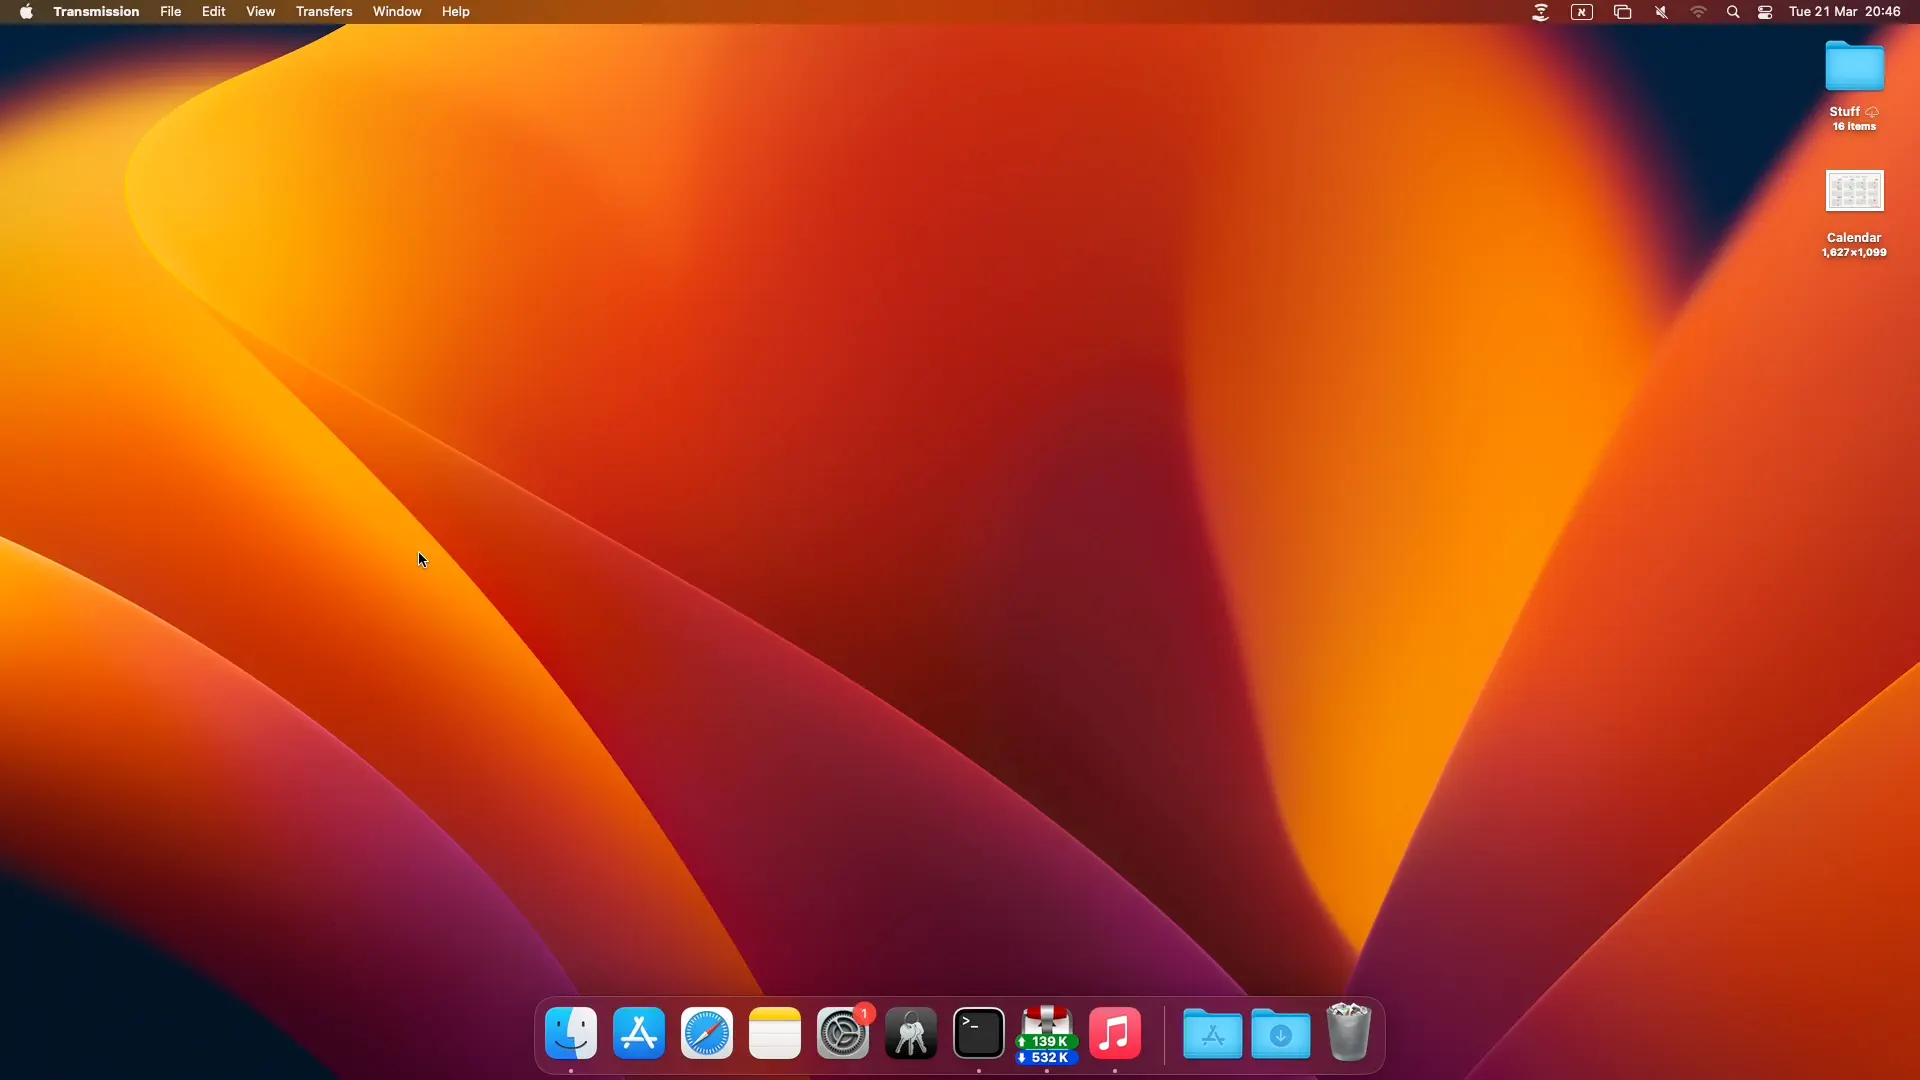Open the Transfers menu
The height and width of the screenshot is (1080, 1920).
click(324, 12)
